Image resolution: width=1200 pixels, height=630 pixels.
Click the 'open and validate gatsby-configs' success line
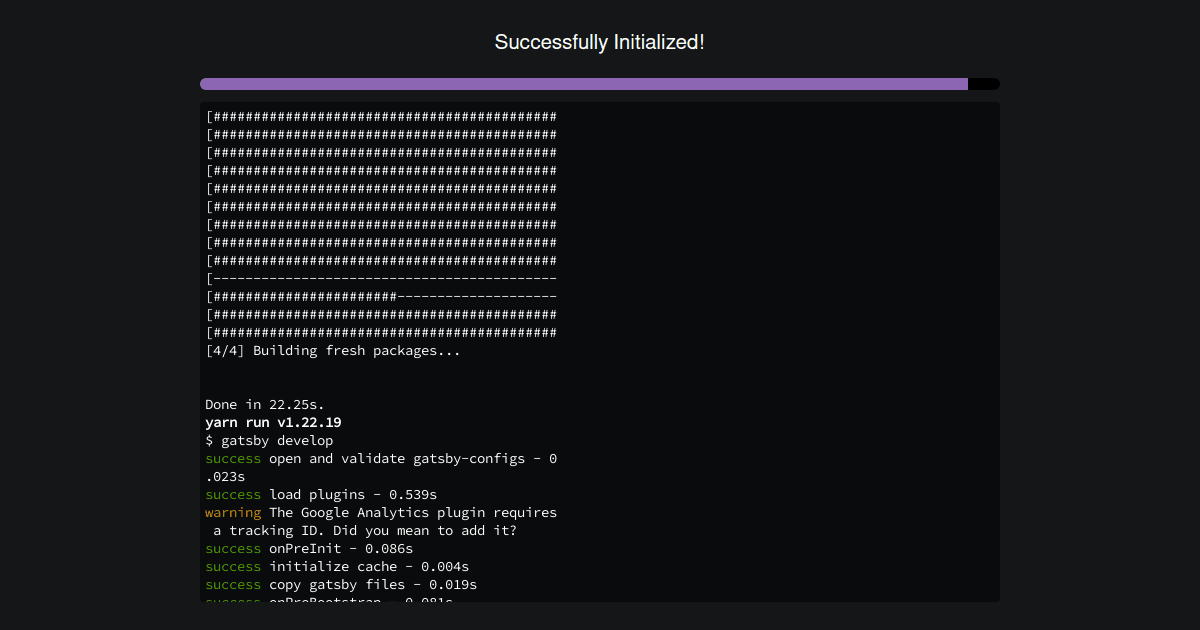[x=380, y=458]
